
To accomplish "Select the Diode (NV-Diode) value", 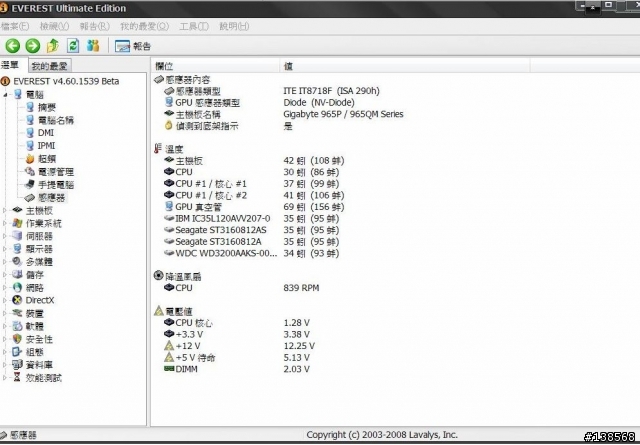I will coord(319,102).
